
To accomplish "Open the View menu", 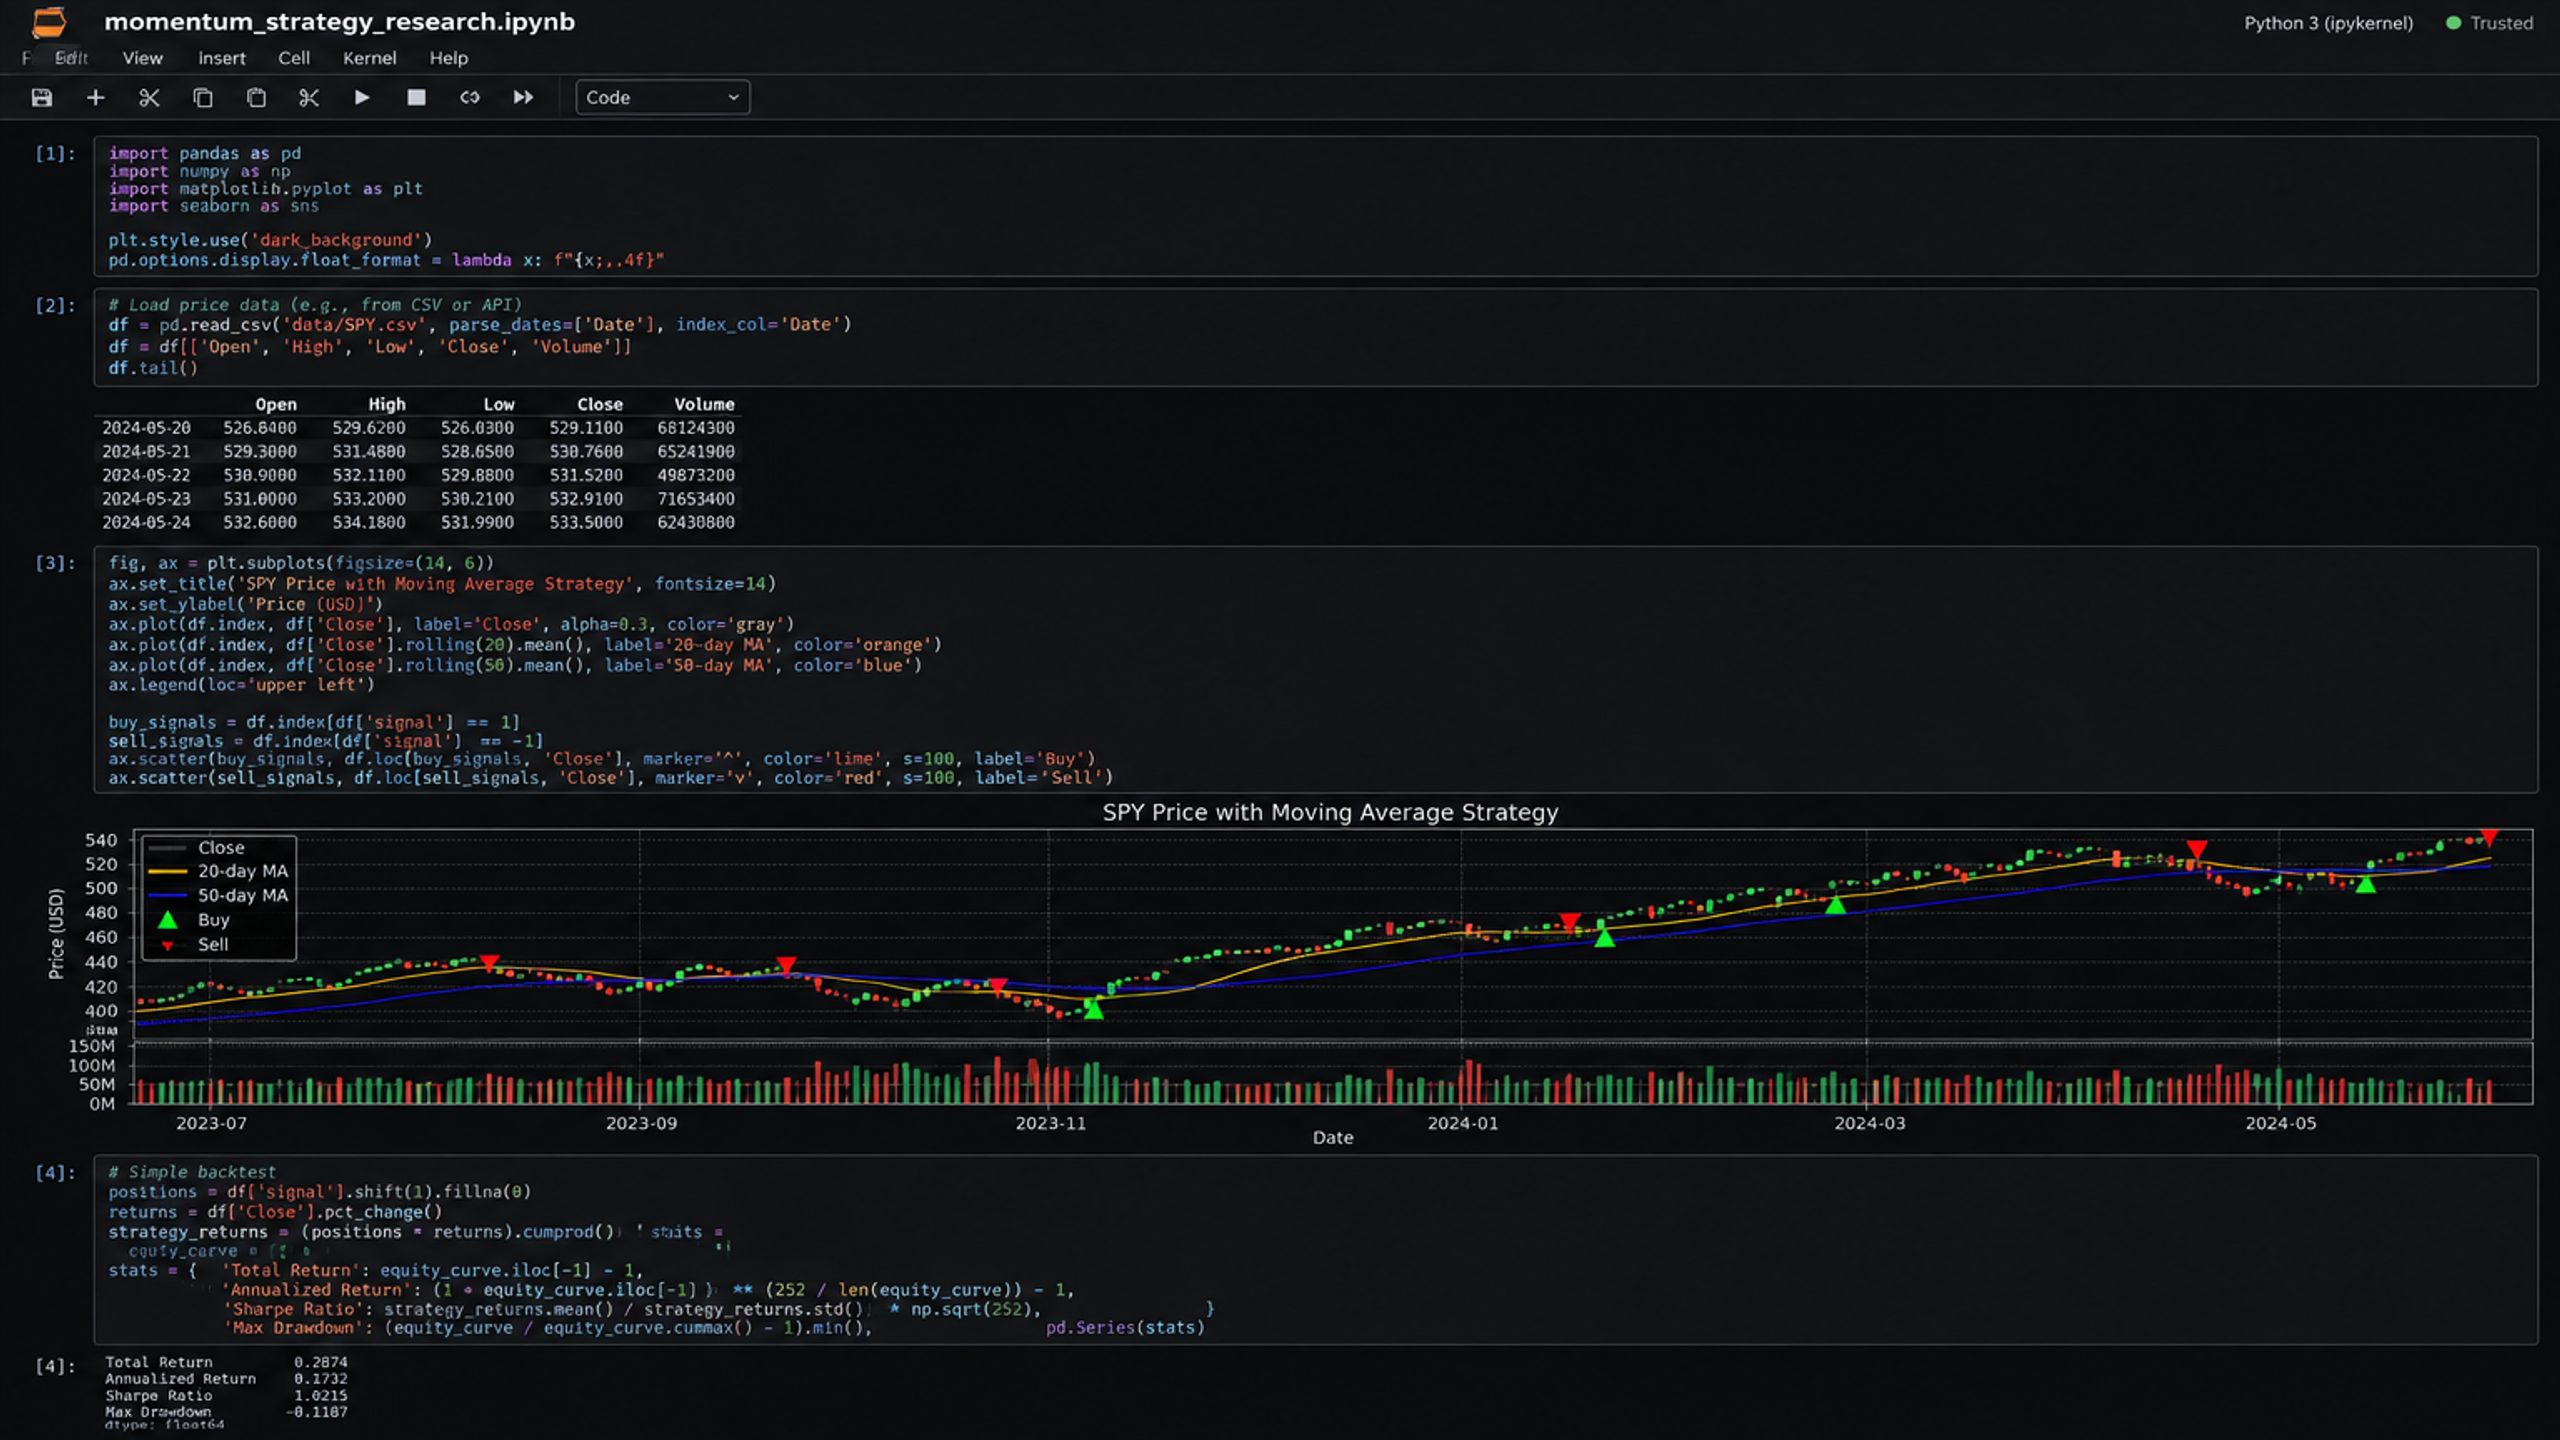I will (x=142, y=58).
